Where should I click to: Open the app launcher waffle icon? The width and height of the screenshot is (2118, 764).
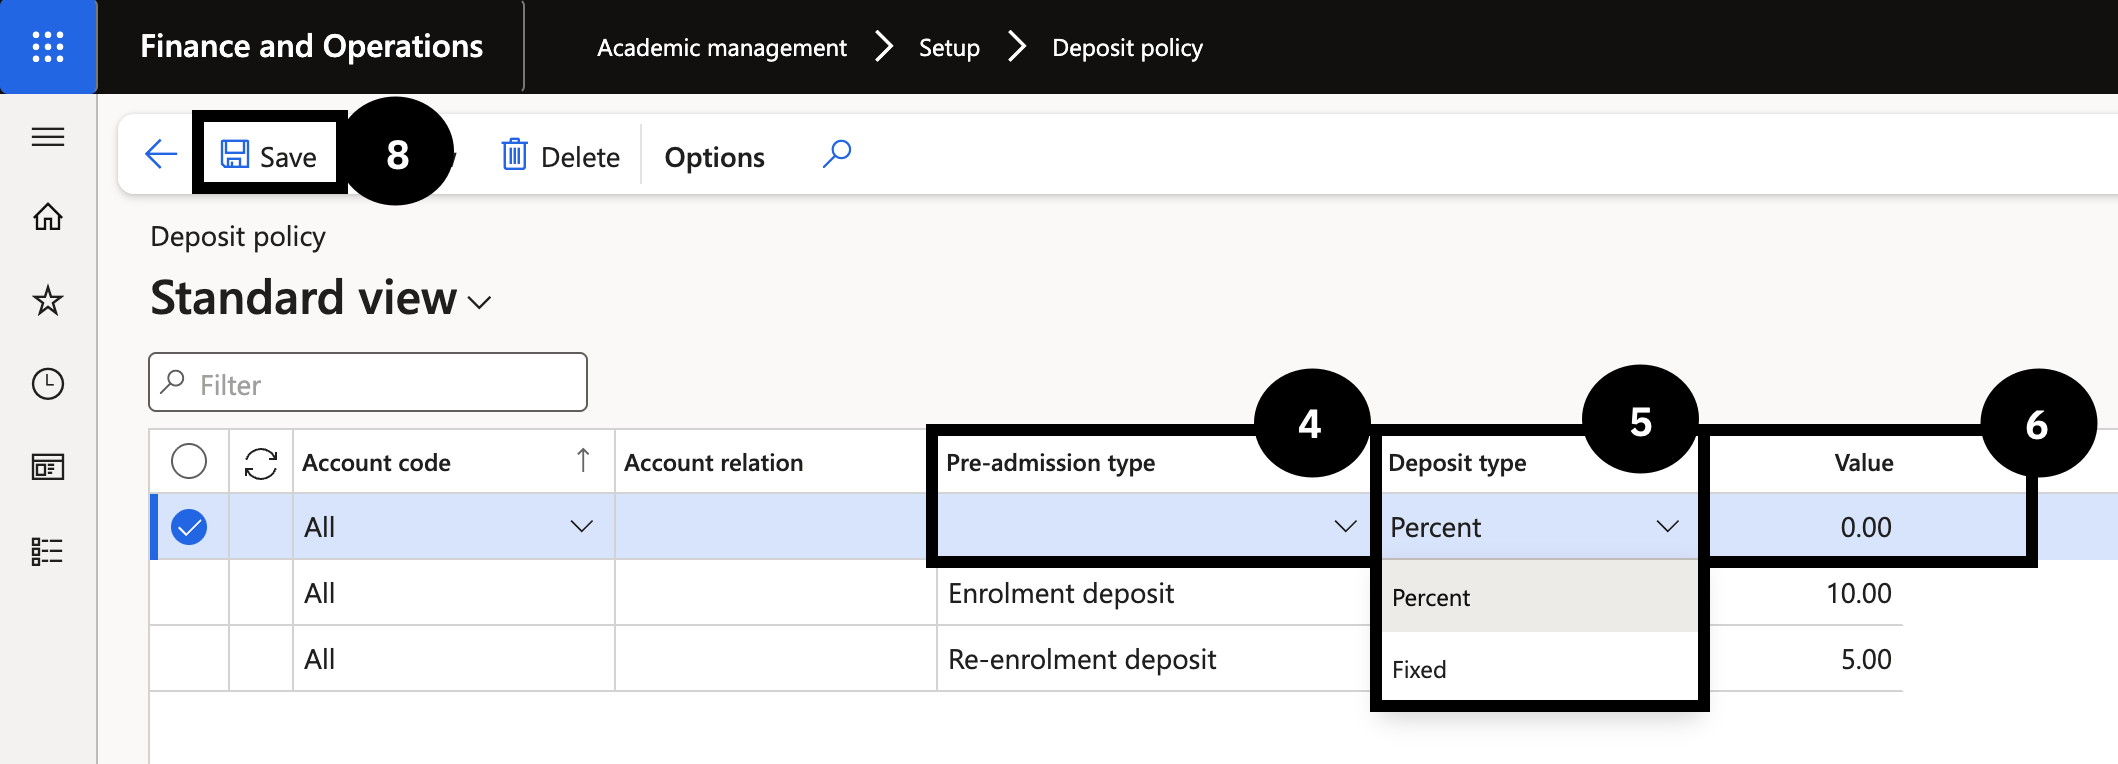point(48,47)
